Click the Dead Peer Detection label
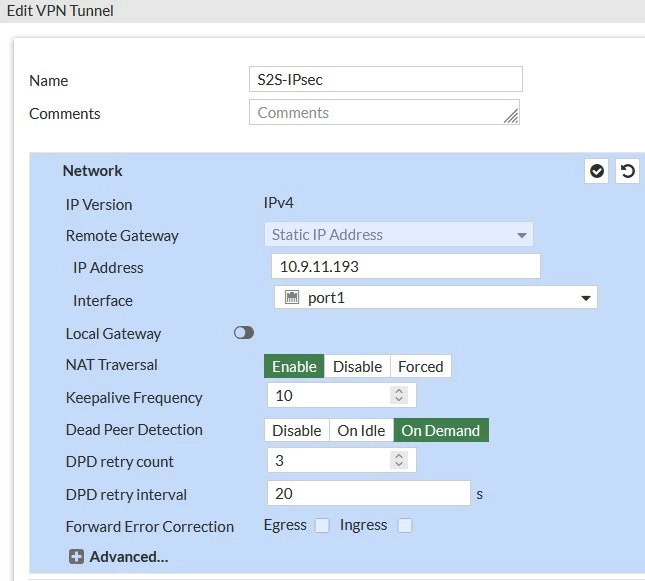 [134, 430]
